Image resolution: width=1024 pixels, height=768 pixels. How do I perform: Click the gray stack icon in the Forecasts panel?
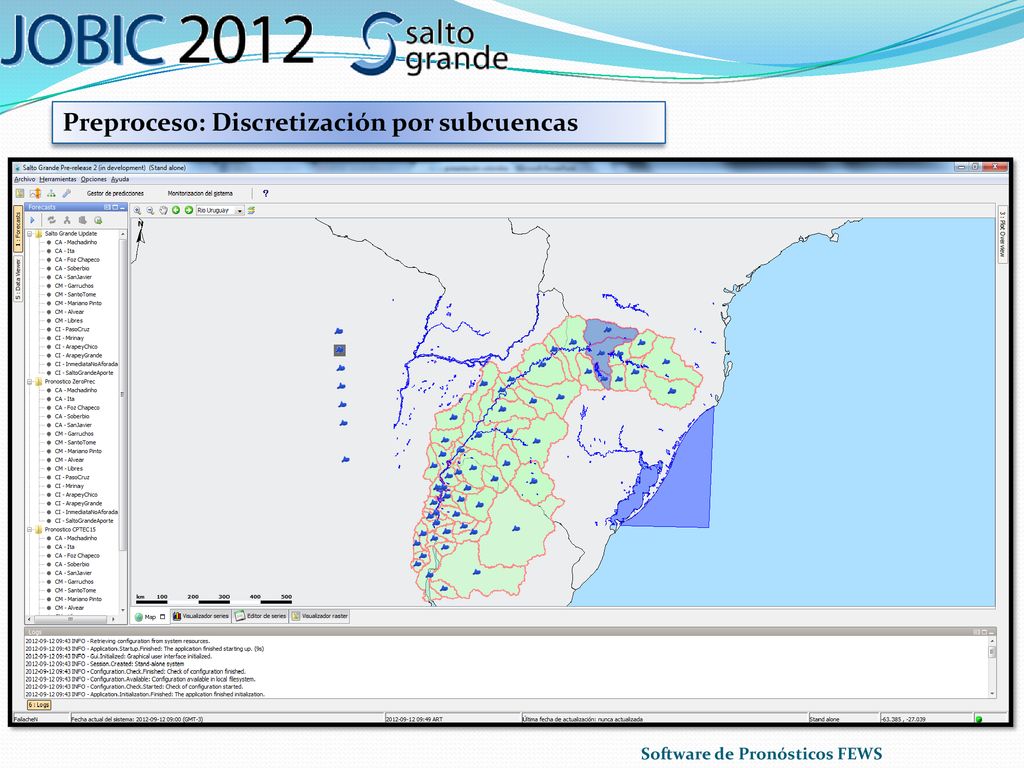coord(82,220)
